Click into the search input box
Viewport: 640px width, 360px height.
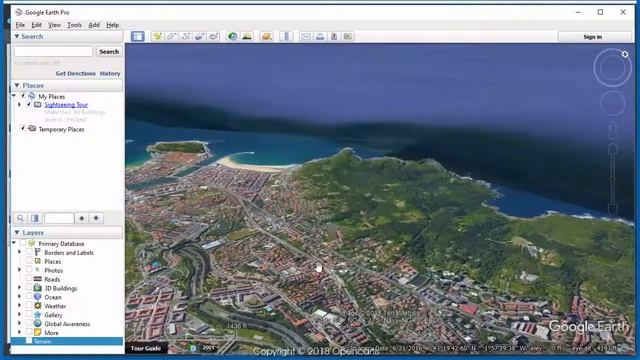(53, 51)
